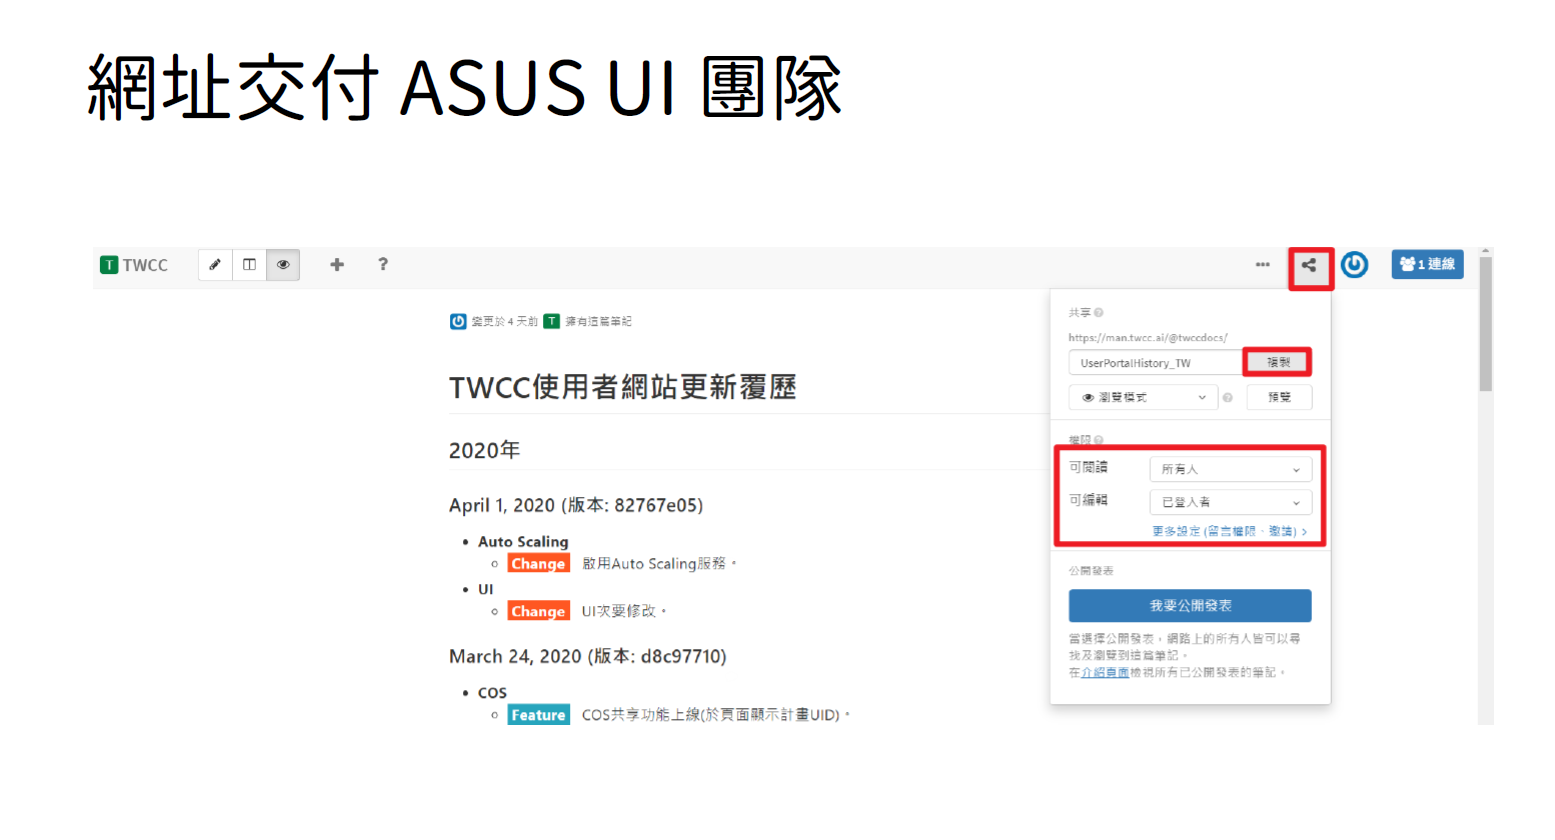Open the 瀏覽模式 share mode dropdown
1555x840 pixels.
click(1143, 398)
